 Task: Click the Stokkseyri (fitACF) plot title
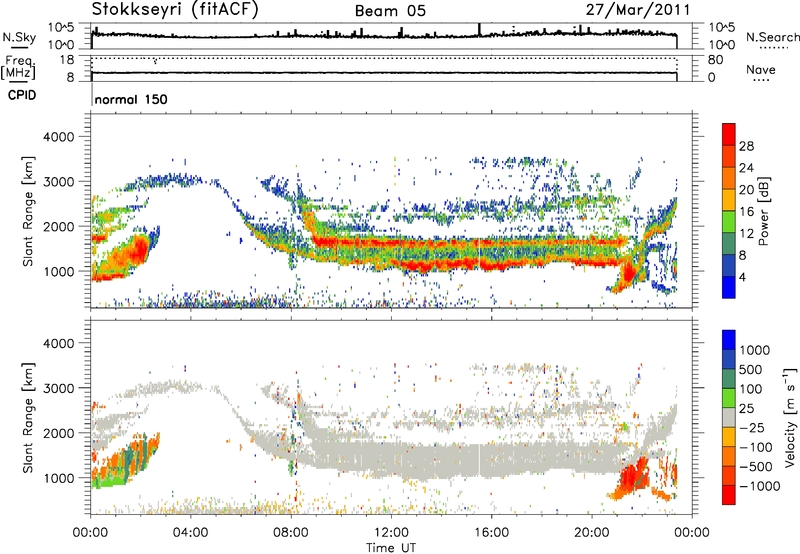[175, 9]
